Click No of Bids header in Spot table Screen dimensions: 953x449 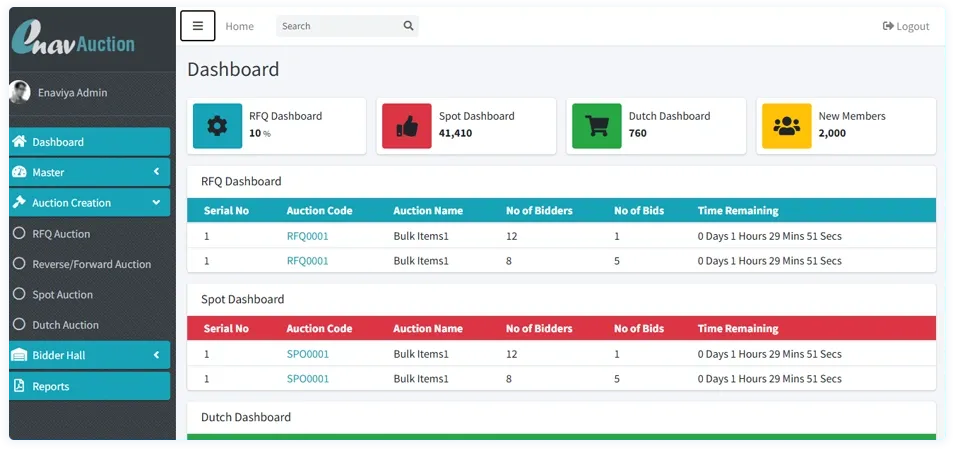pyautogui.click(x=639, y=329)
